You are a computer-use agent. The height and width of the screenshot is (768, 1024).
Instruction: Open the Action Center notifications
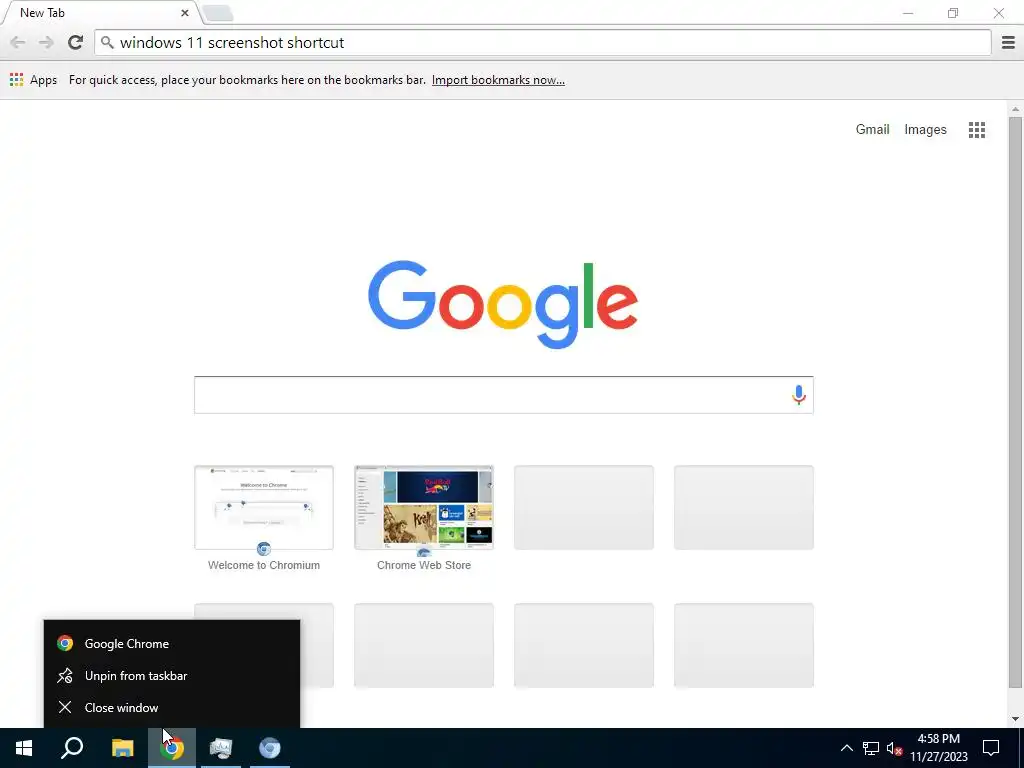pos(991,748)
